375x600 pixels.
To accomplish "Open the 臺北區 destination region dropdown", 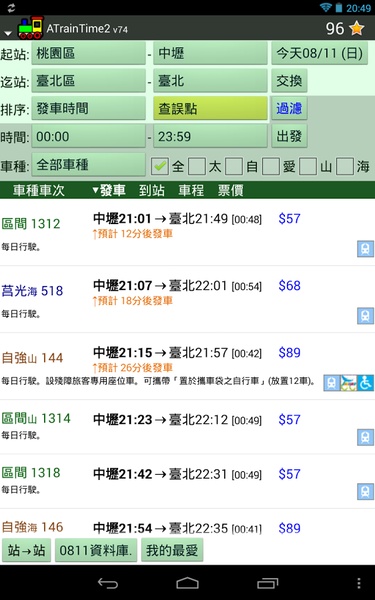I will (88, 81).
